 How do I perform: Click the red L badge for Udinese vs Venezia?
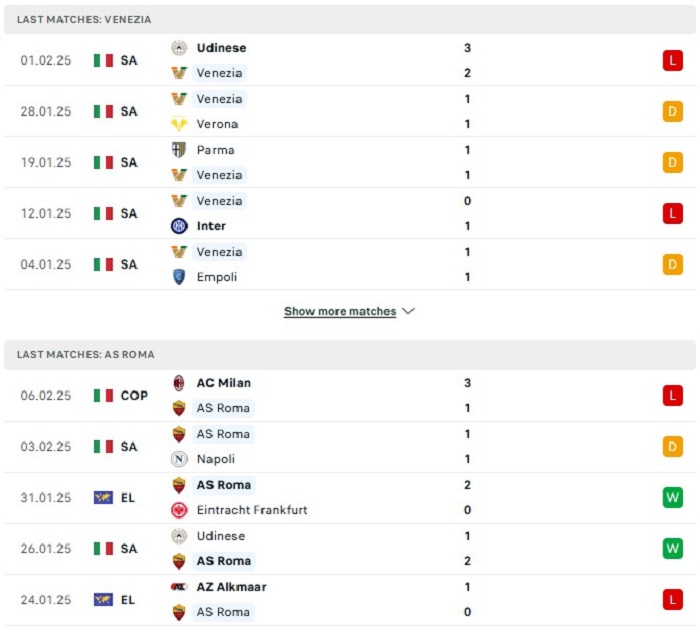[x=673, y=61]
